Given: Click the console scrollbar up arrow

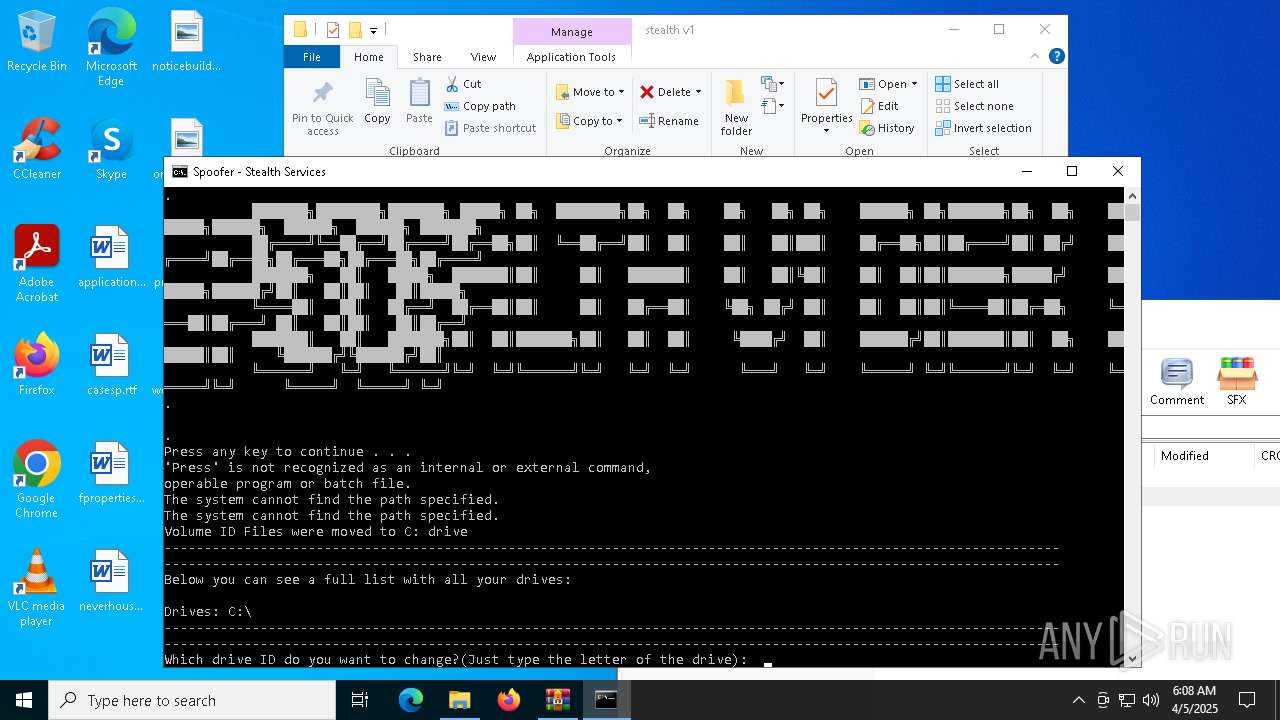Looking at the screenshot, I should 1132,195.
